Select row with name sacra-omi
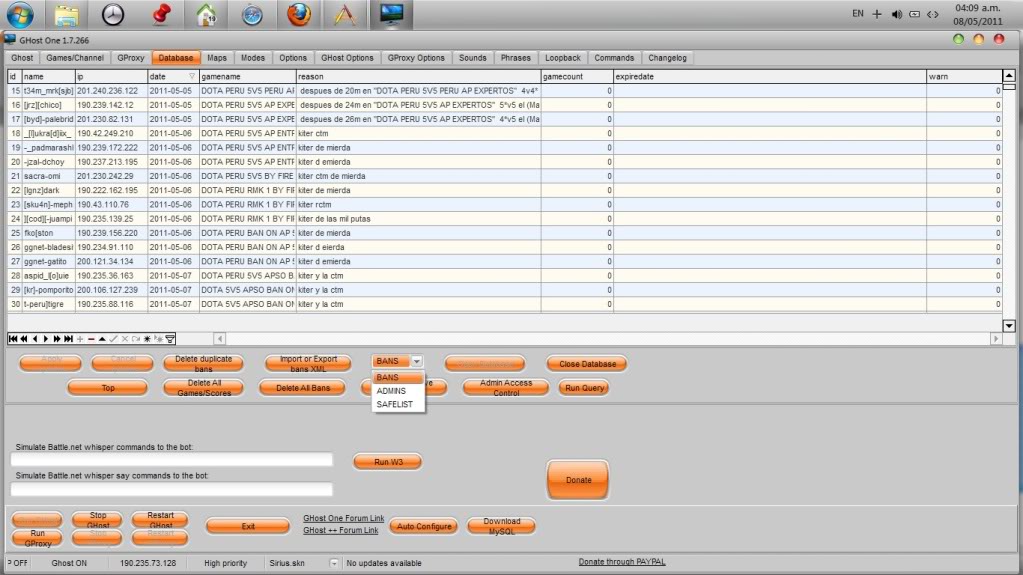Viewport: 1023px width, 575px height. point(505,176)
